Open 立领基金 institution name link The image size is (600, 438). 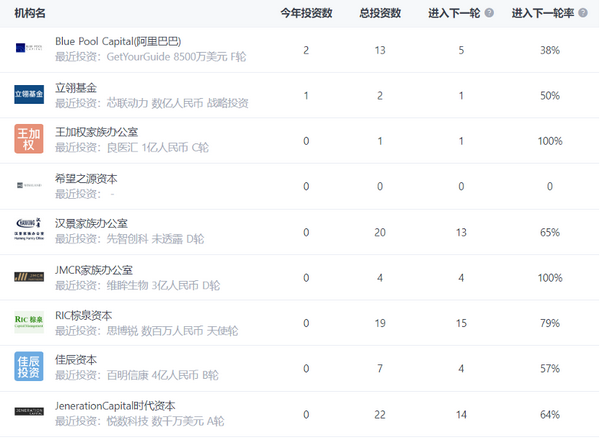[x=76, y=88]
